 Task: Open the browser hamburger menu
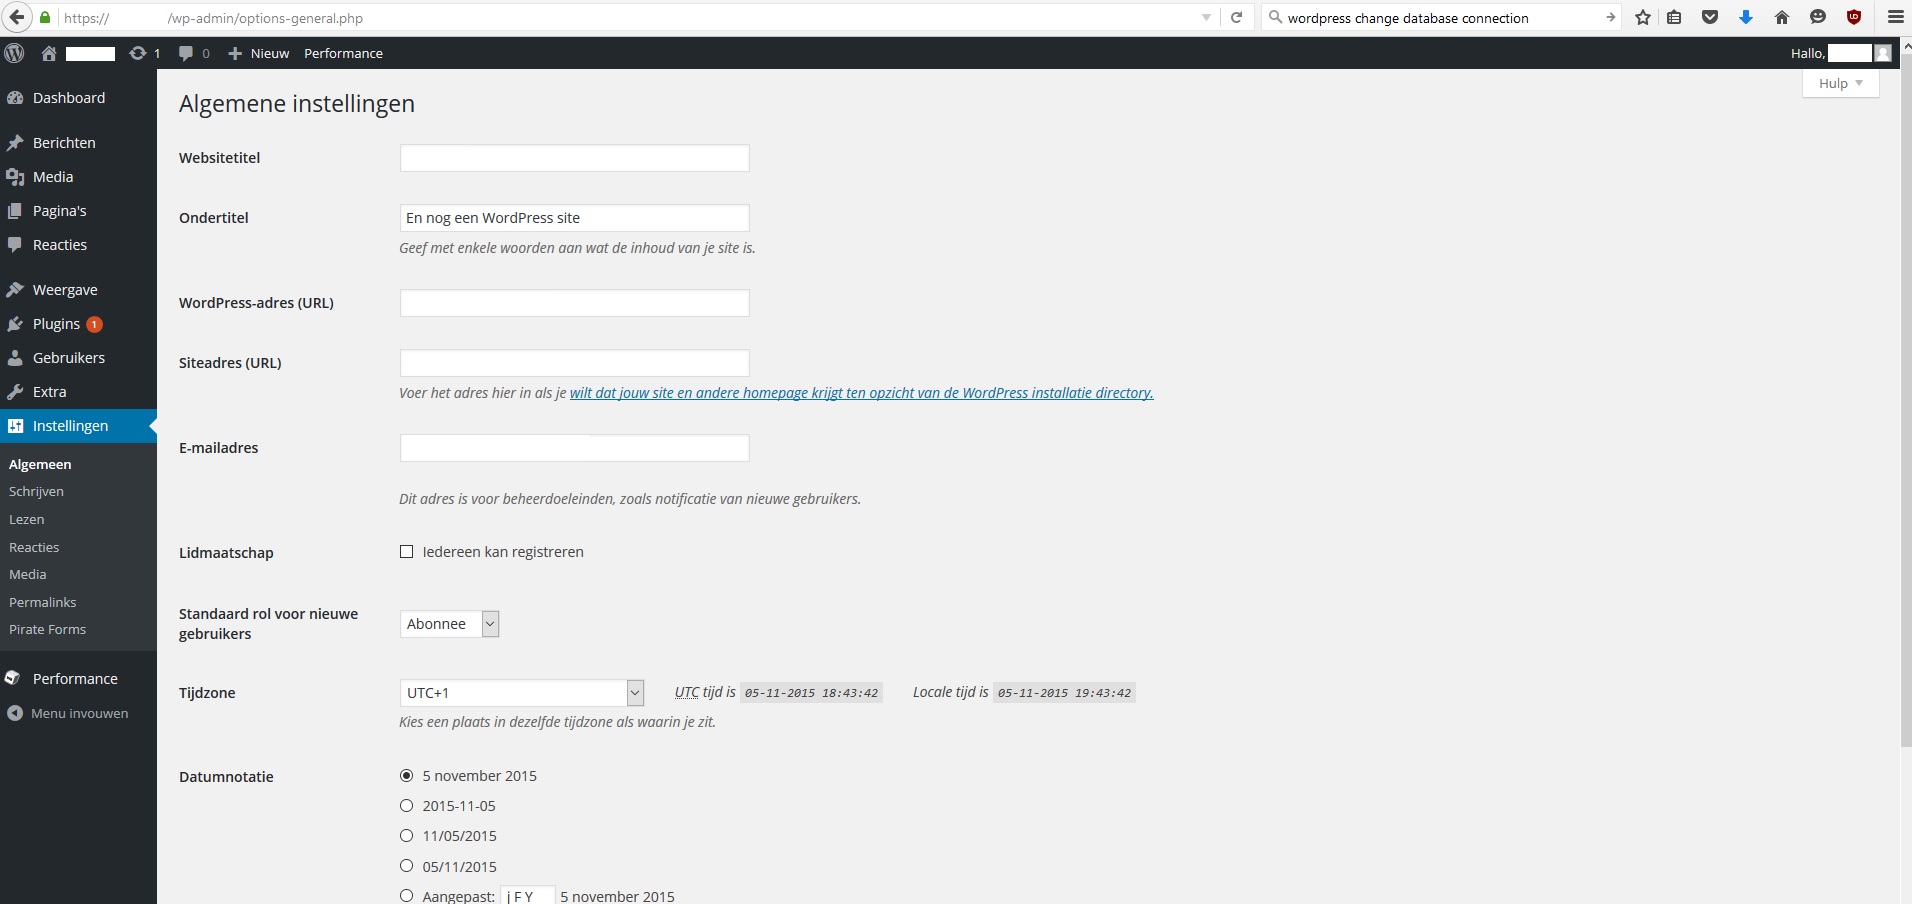click(1895, 17)
